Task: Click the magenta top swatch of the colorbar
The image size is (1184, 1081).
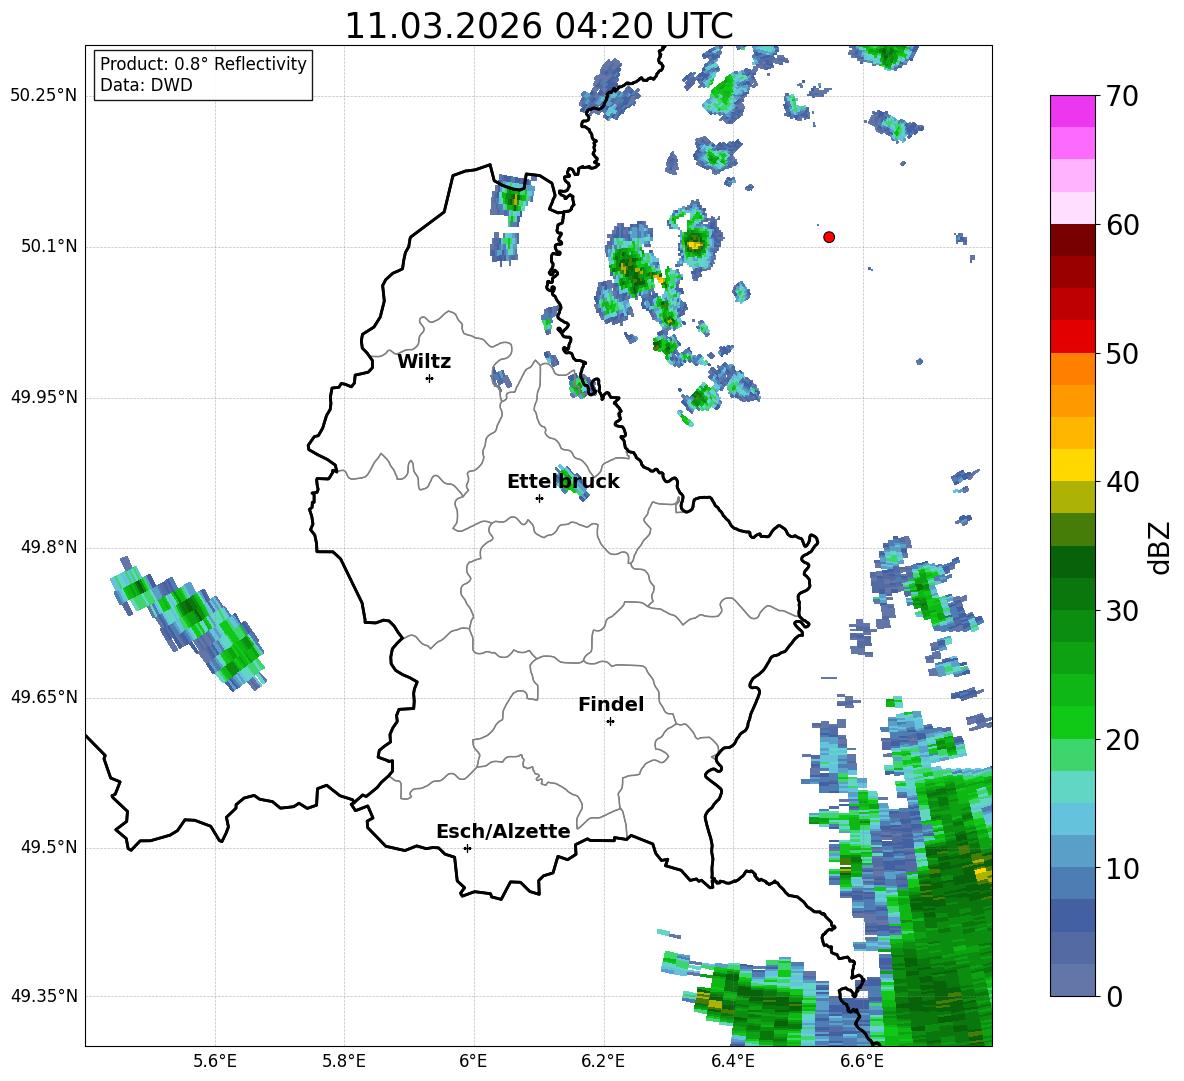Action: point(1072,111)
